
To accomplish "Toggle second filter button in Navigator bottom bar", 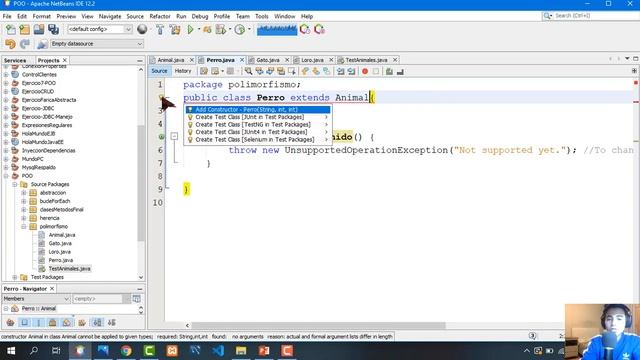I will (24, 322).
